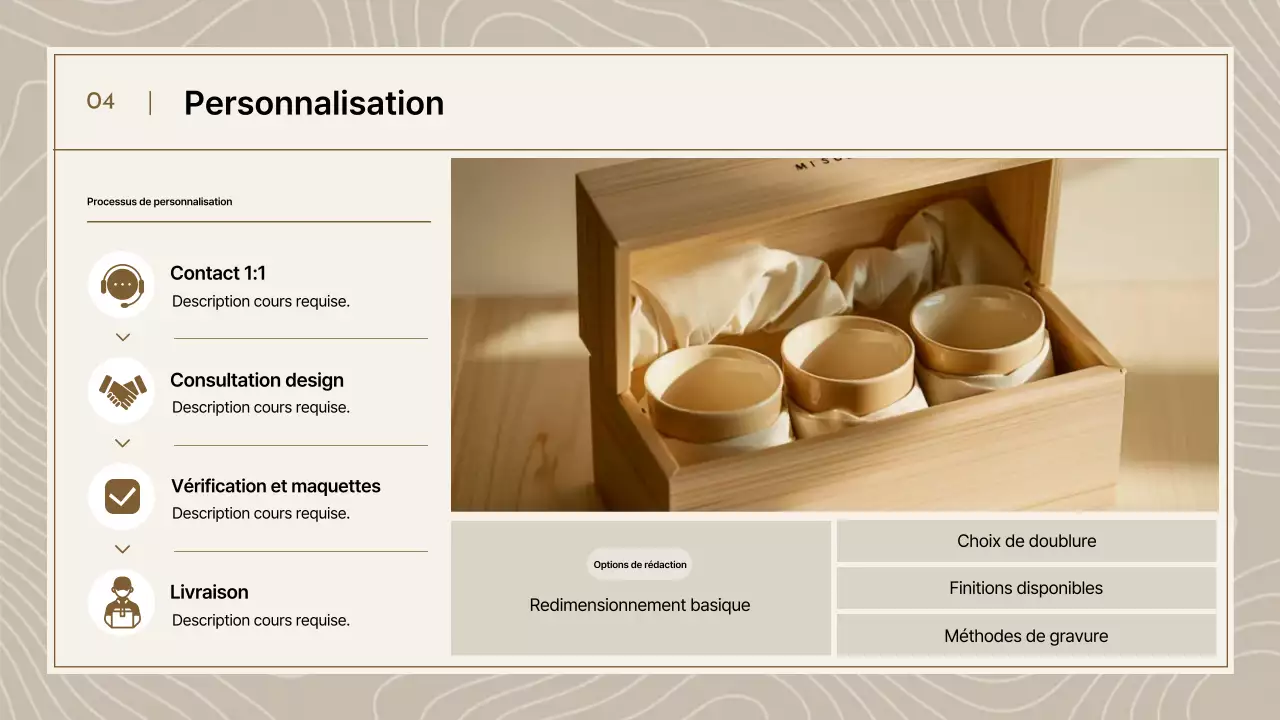Click the Méthodes de gravure entry
This screenshot has width=1280, height=720.
(x=1026, y=635)
